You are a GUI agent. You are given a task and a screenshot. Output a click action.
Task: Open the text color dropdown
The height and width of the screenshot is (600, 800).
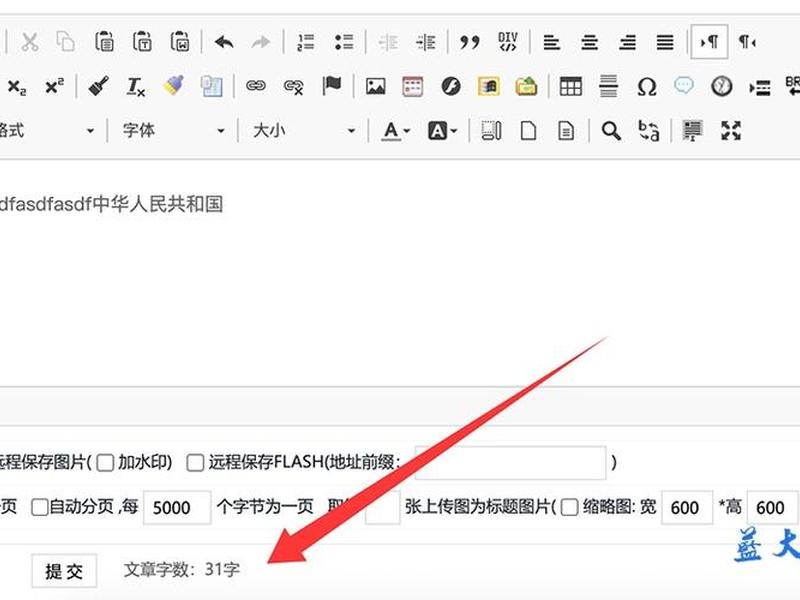pyautogui.click(x=396, y=131)
